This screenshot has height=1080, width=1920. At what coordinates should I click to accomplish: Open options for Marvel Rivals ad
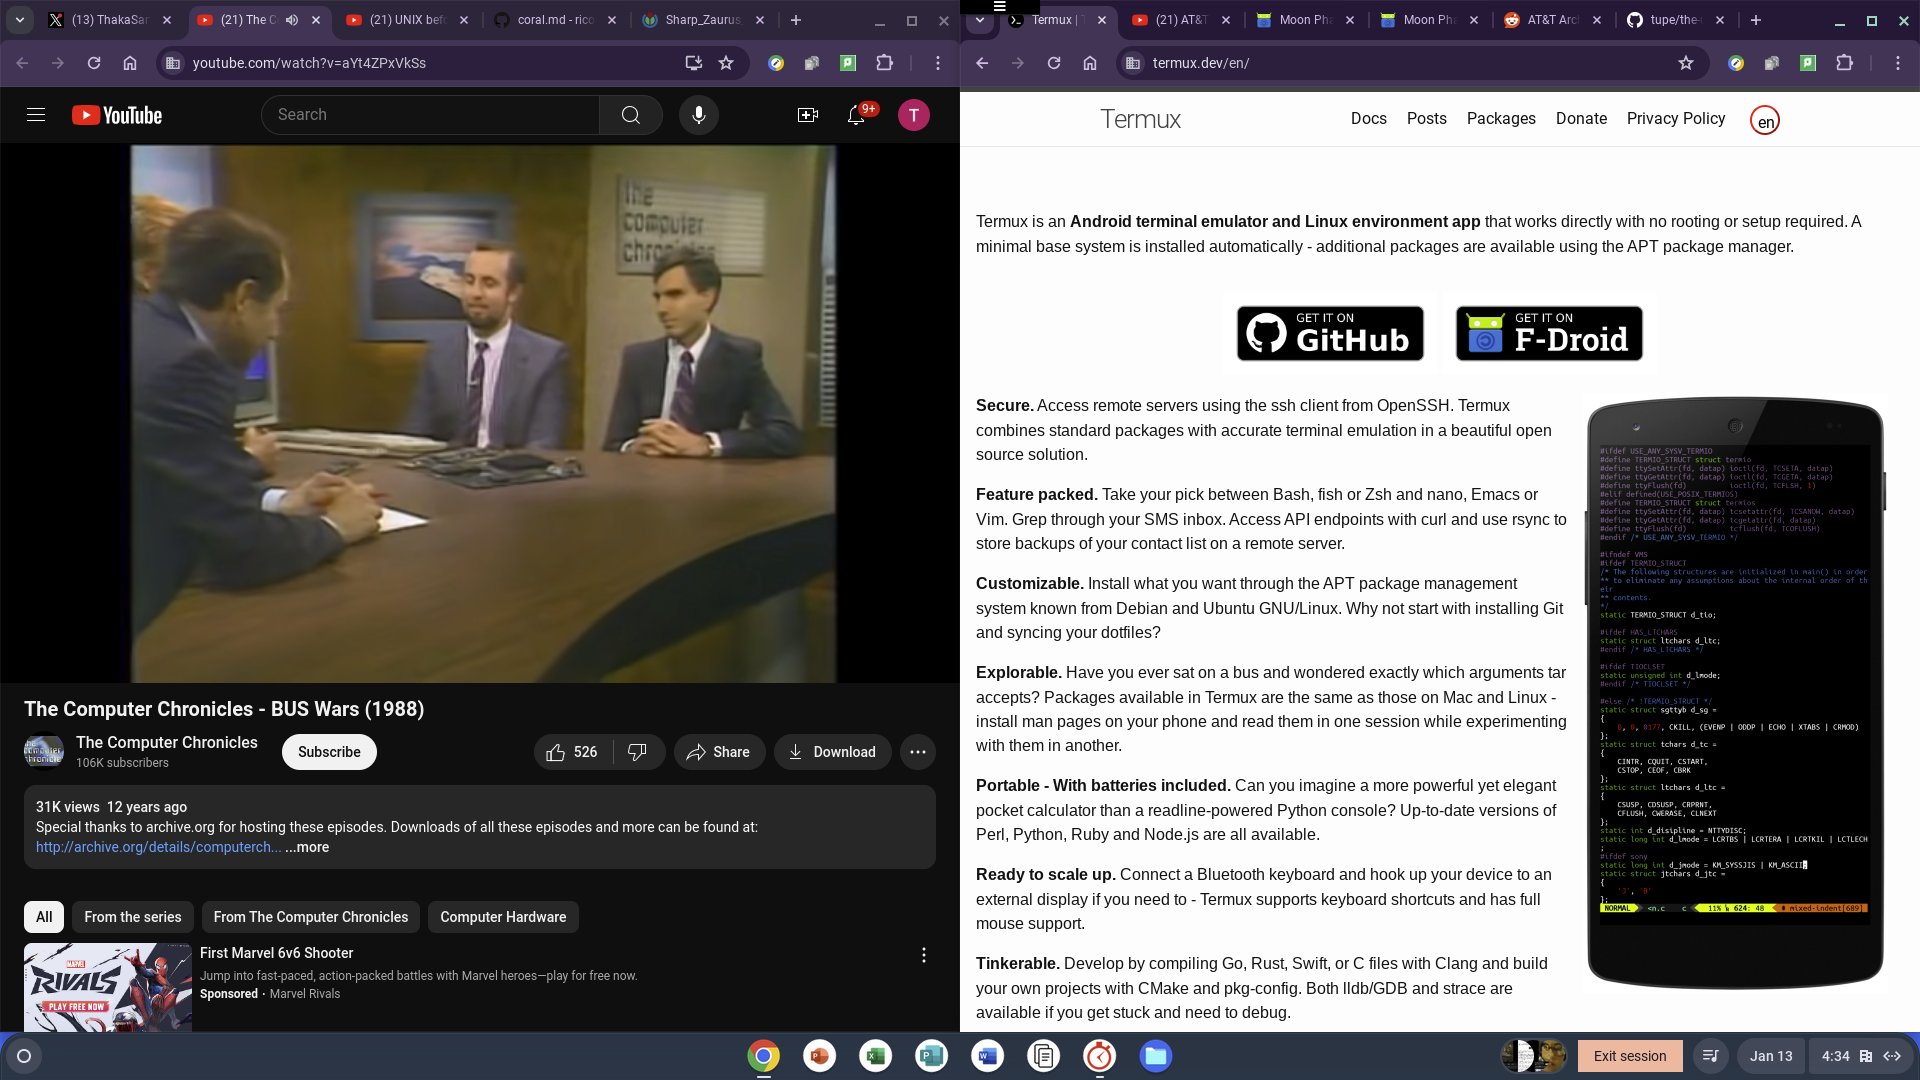pyautogui.click(x=924, y=955)
